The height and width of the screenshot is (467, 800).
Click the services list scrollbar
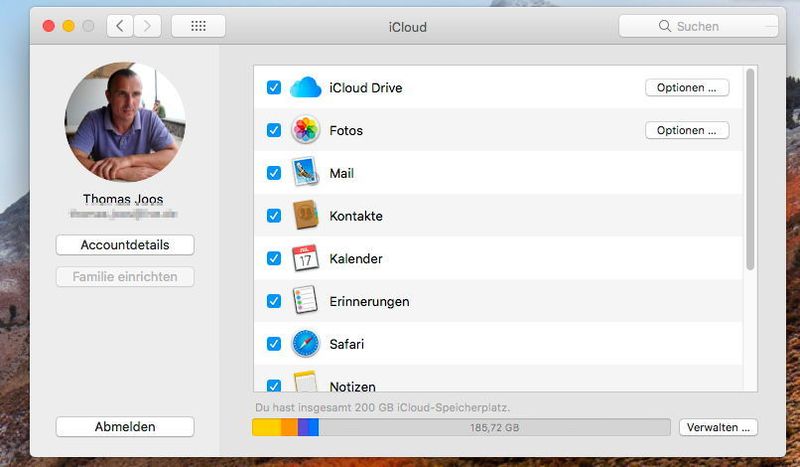point(750,169)
